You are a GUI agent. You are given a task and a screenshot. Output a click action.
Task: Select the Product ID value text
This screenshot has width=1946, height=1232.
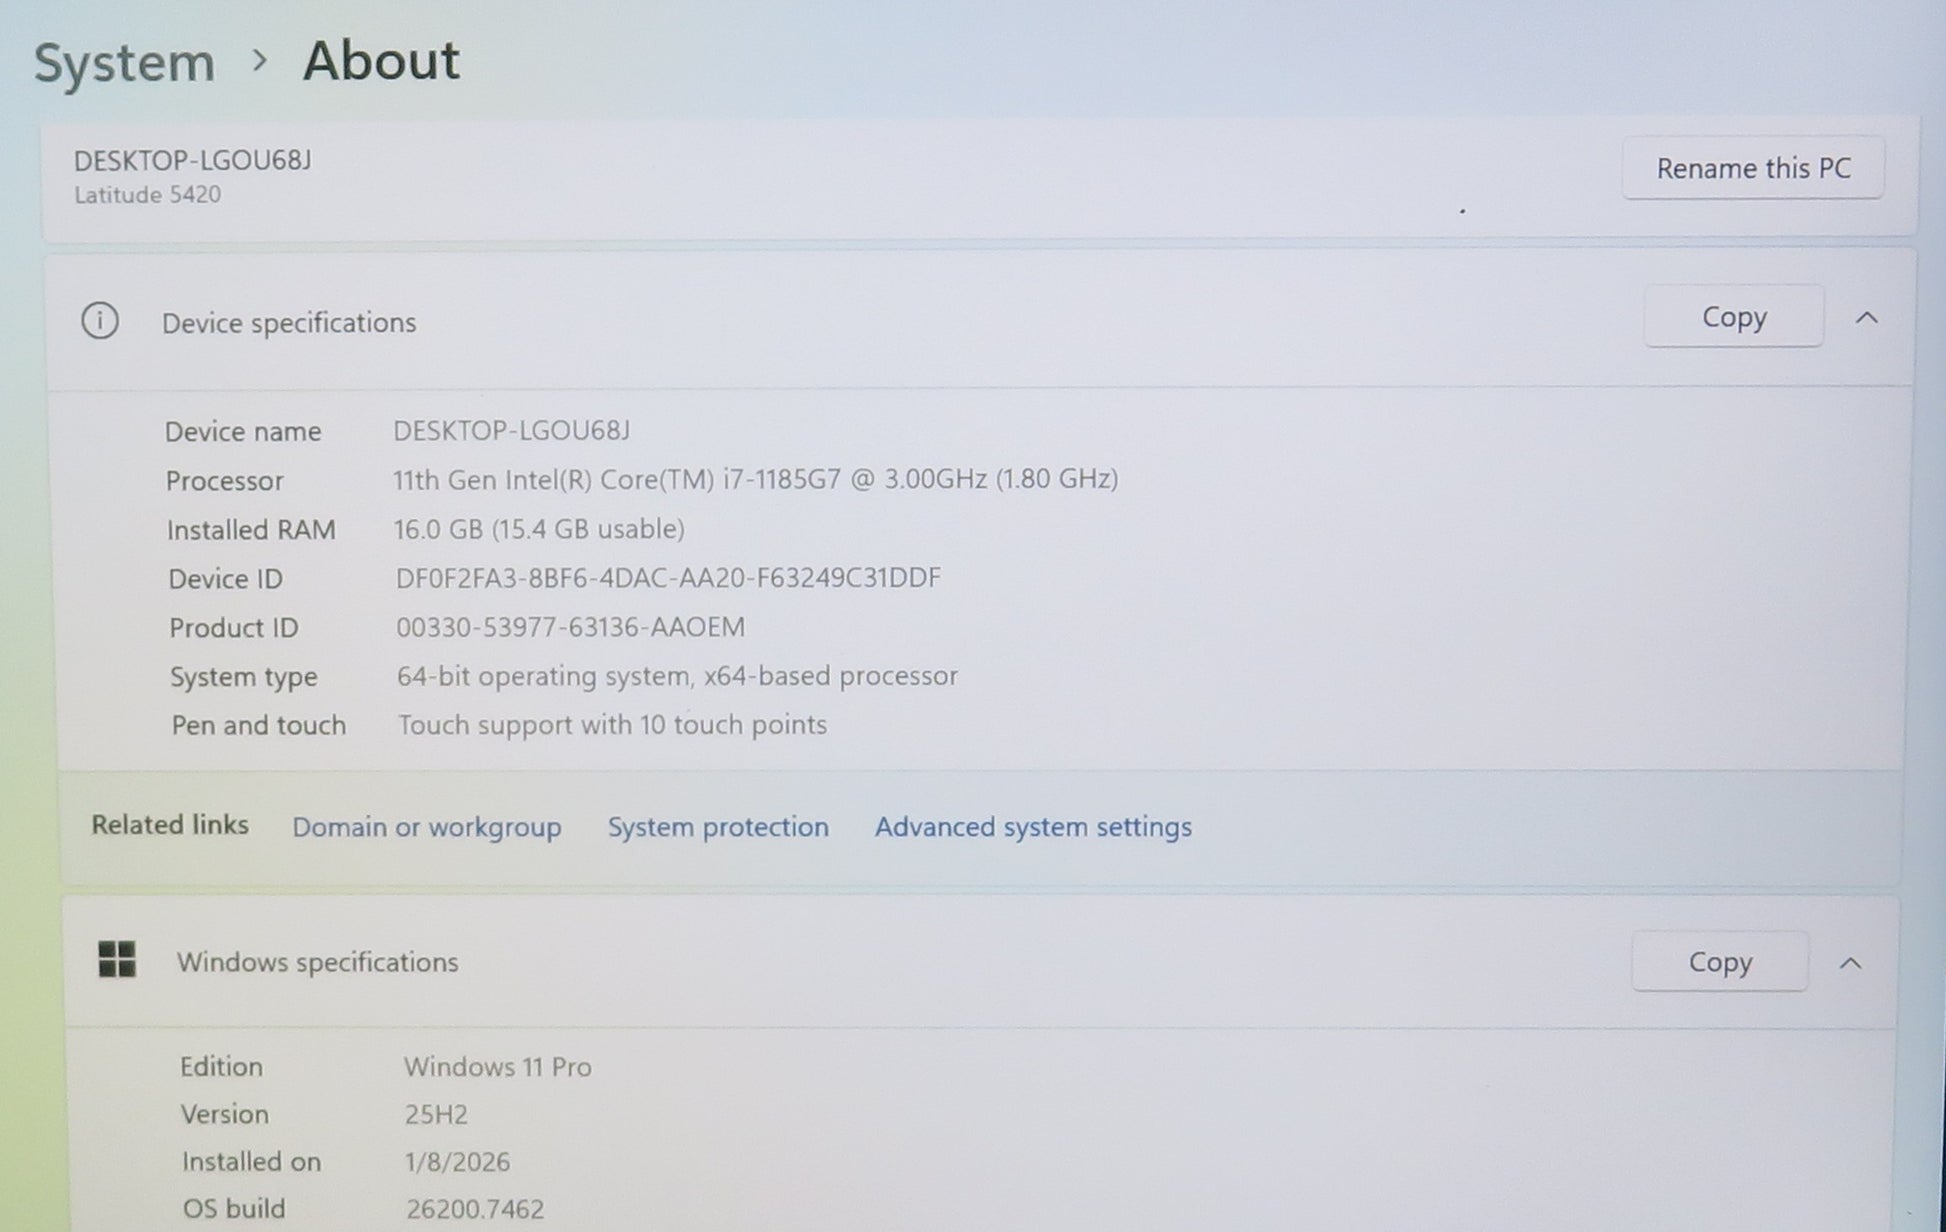(570, 627)
